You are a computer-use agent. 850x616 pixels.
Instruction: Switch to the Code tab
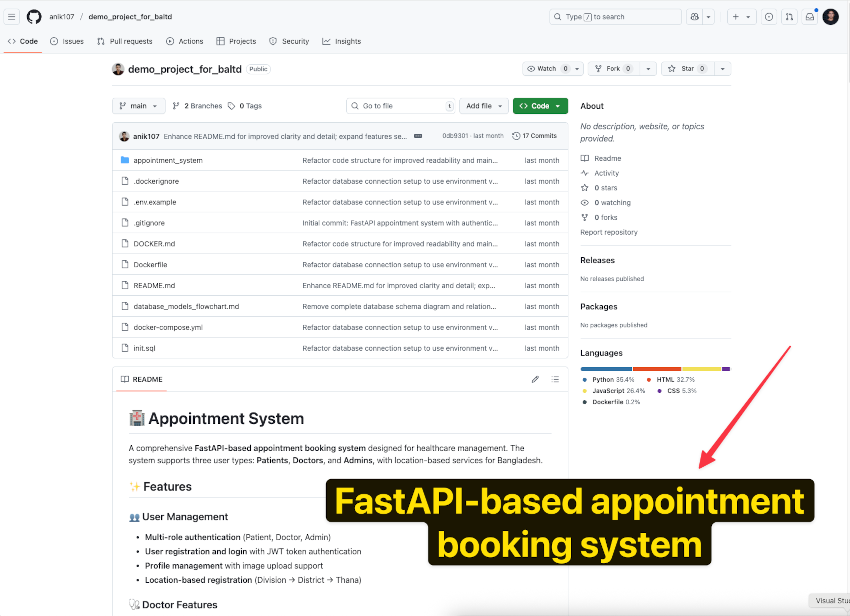23,41
